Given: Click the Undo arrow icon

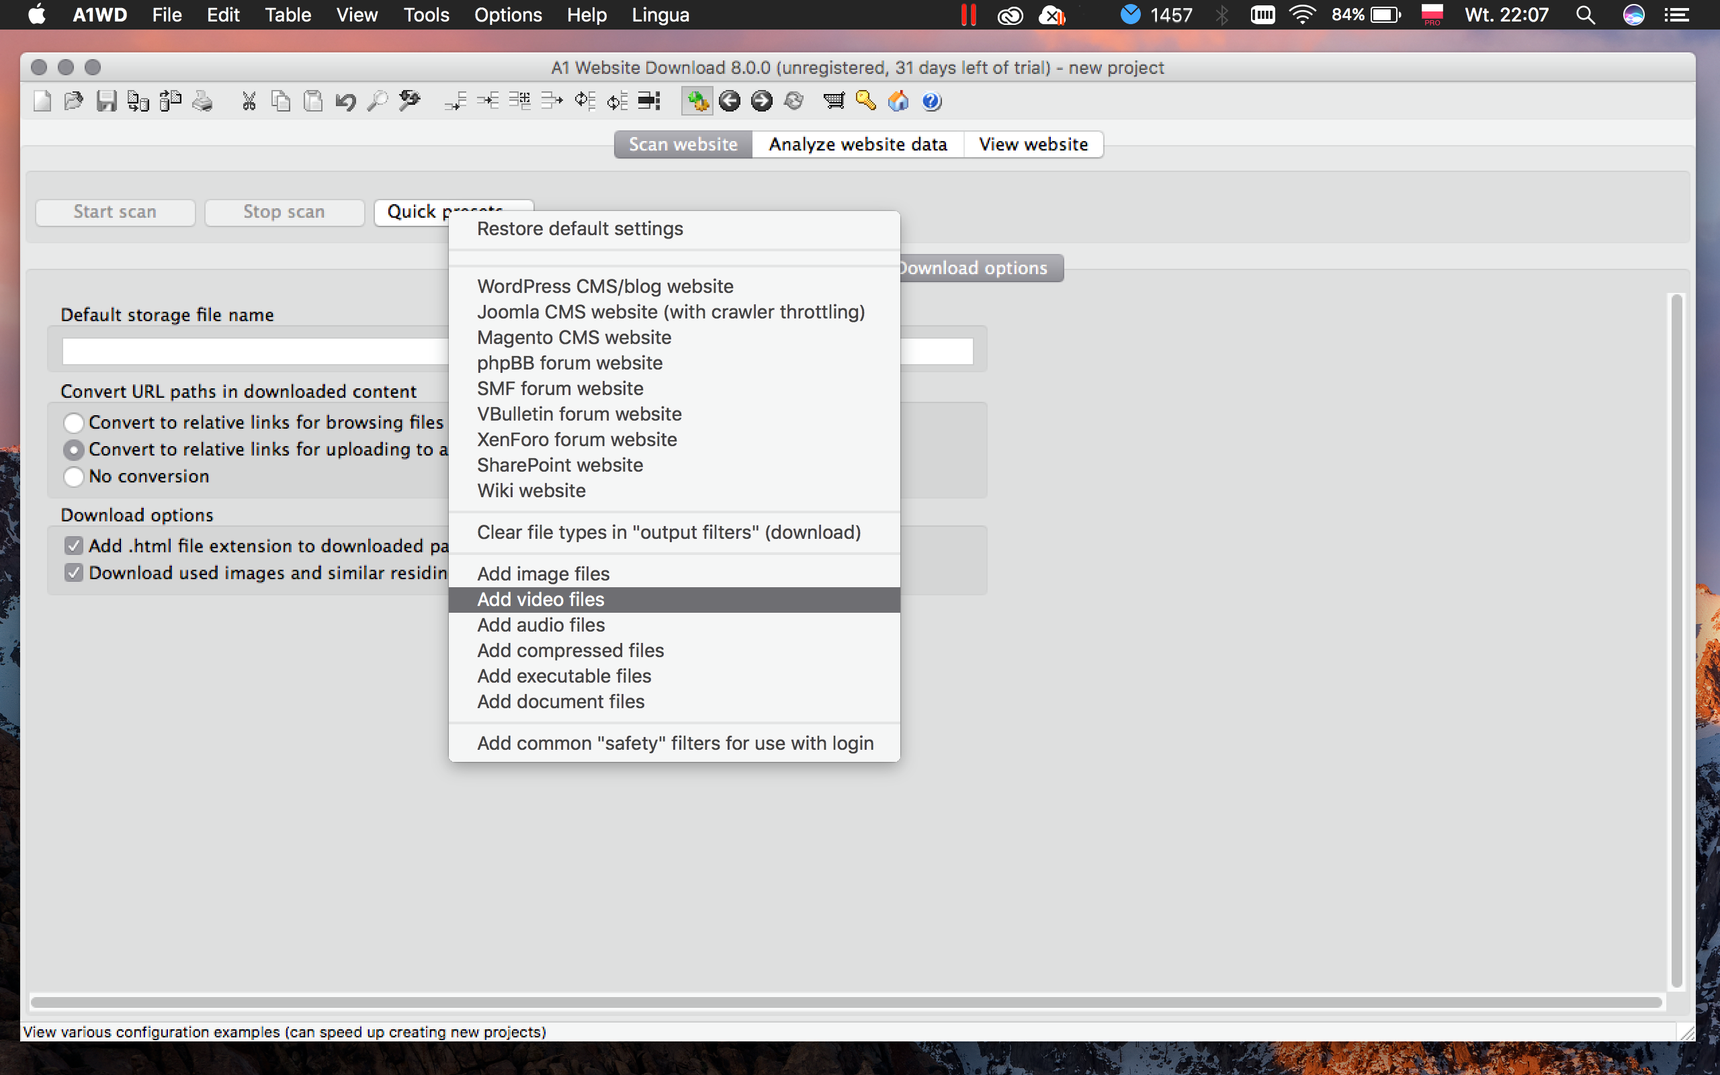Looking at the screenshot, I should point(345,101).
